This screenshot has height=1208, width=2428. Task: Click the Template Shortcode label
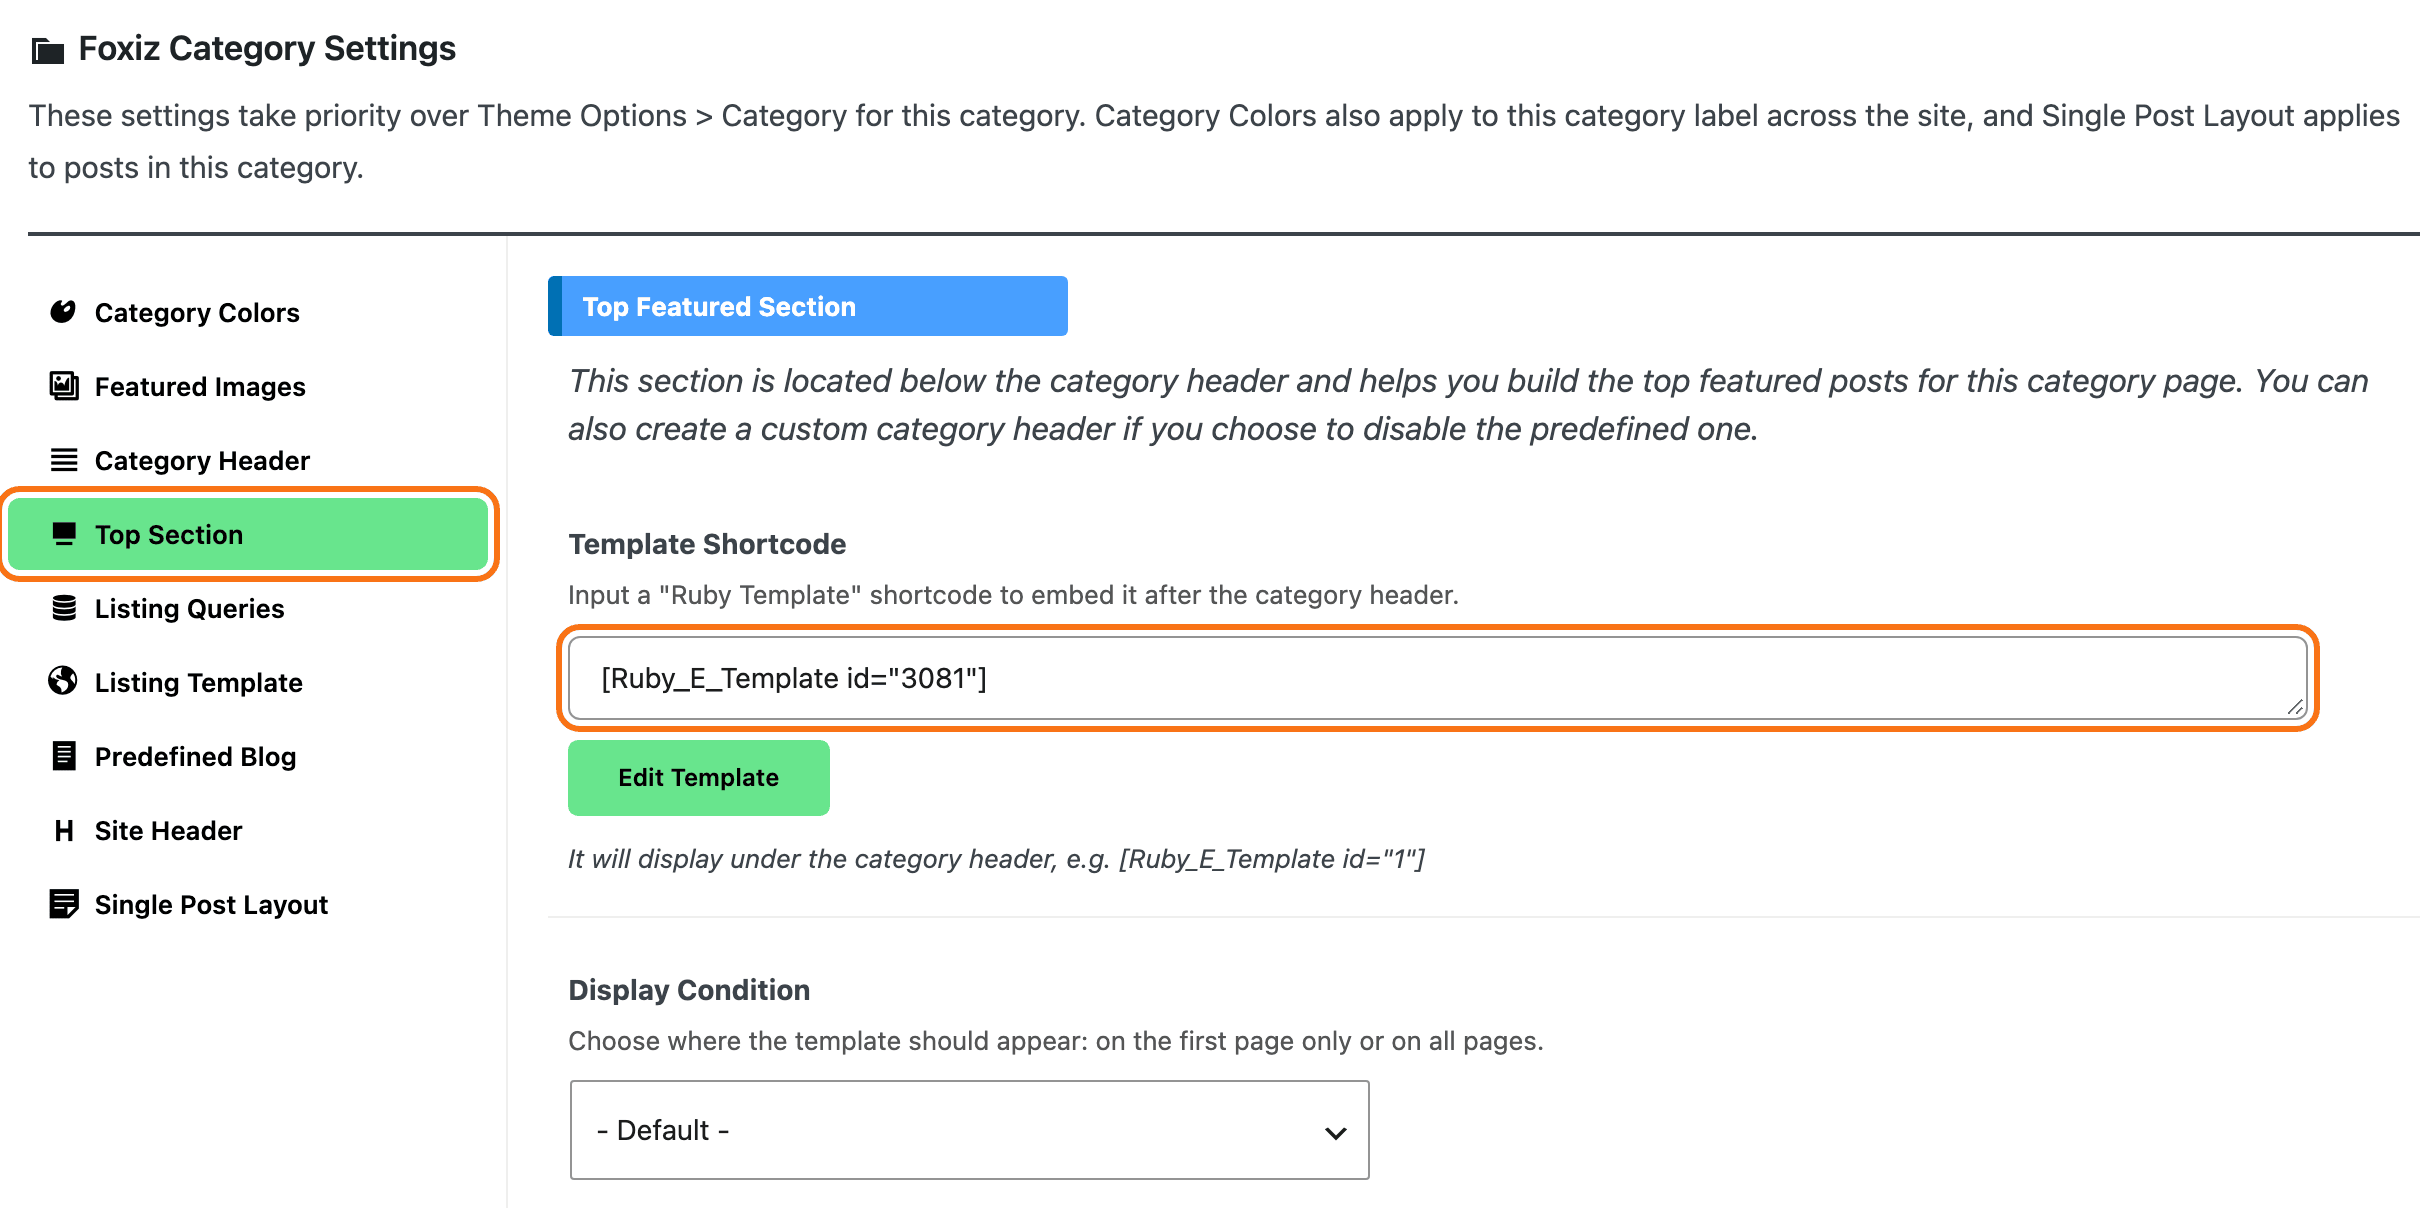(707, 544)
